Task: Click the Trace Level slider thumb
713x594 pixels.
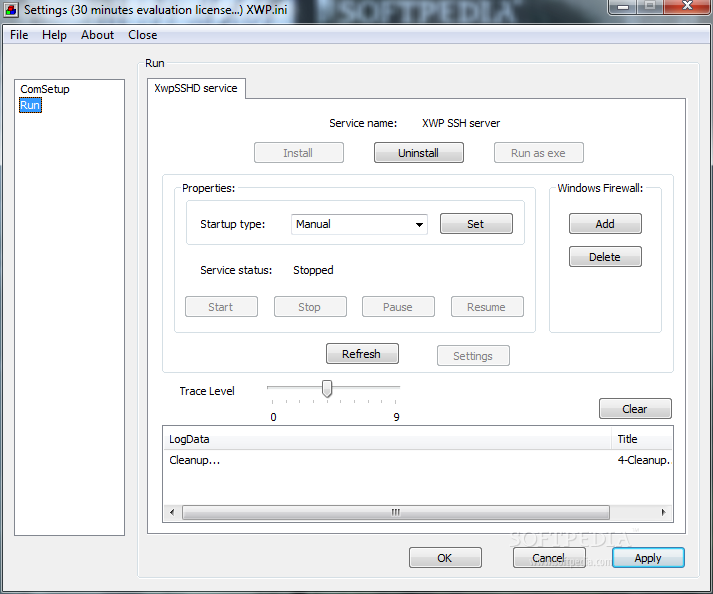Action: [327, 388]
